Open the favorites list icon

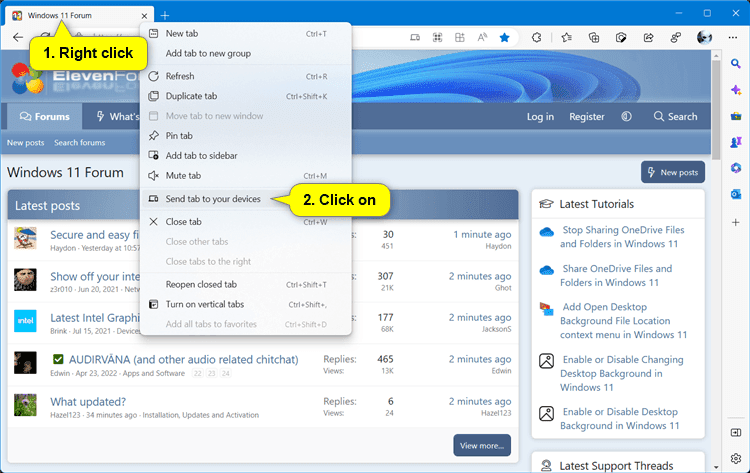click(566, 37)
